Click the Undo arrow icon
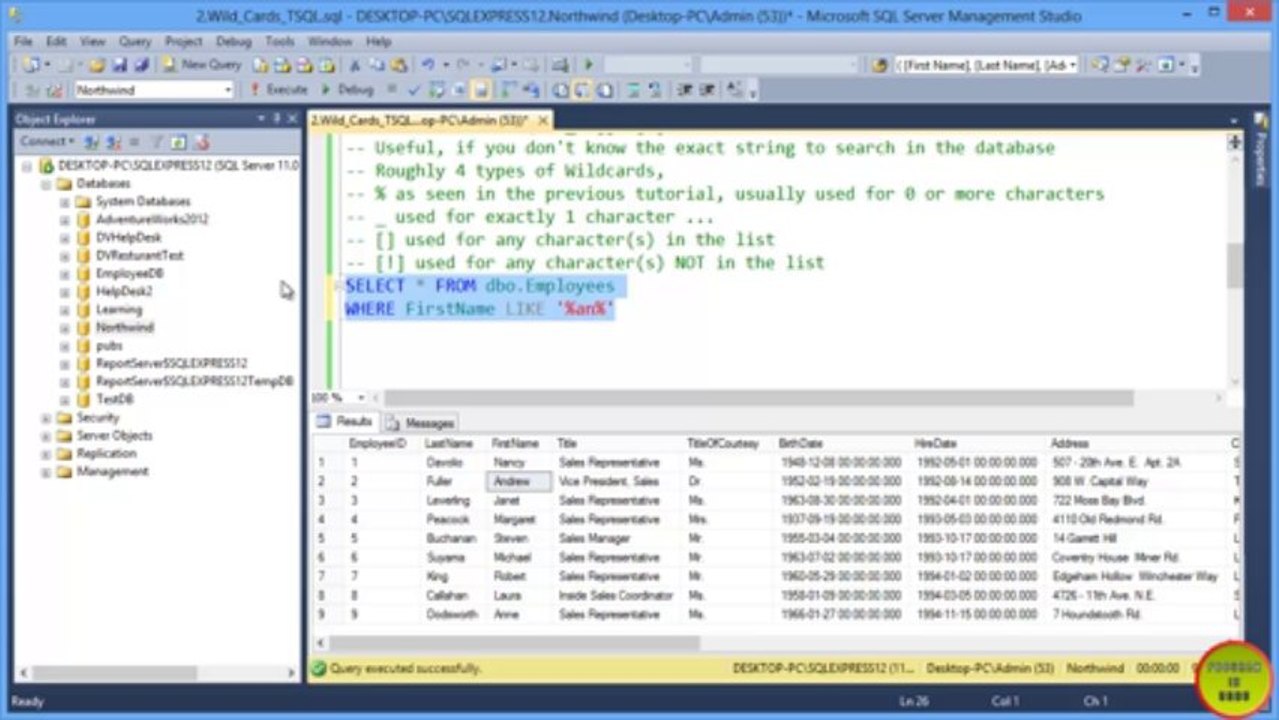This screenshot has width=1279, height=720. [427, 65]
